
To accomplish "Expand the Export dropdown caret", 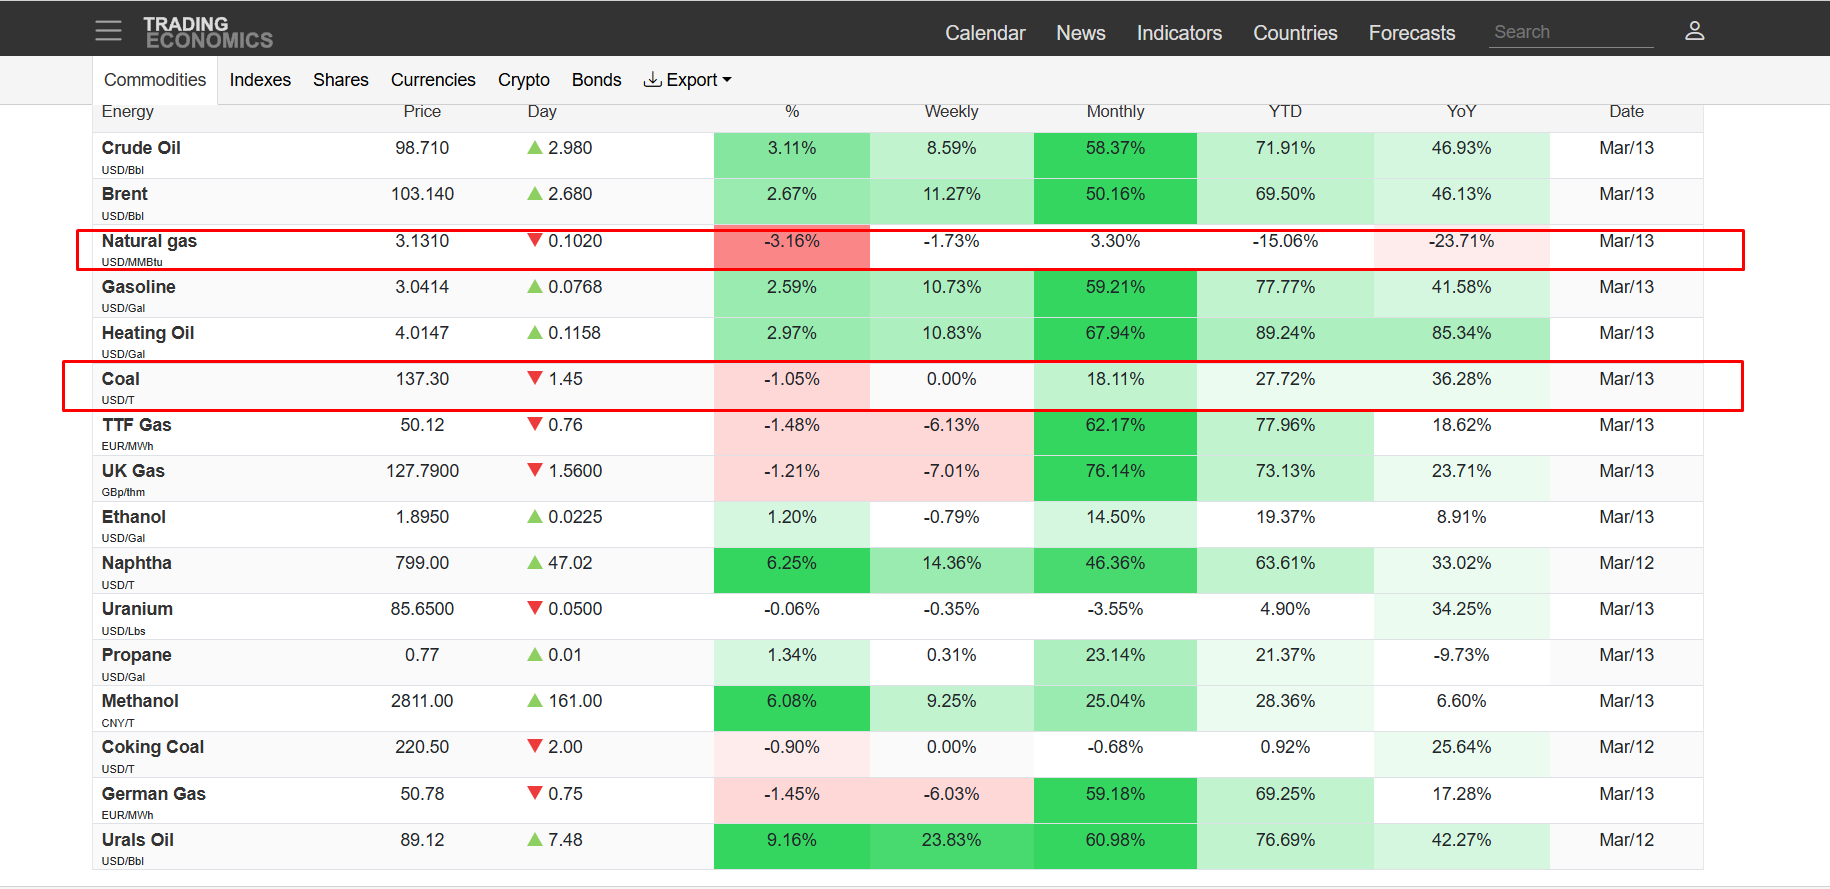I will click(727, 80).
